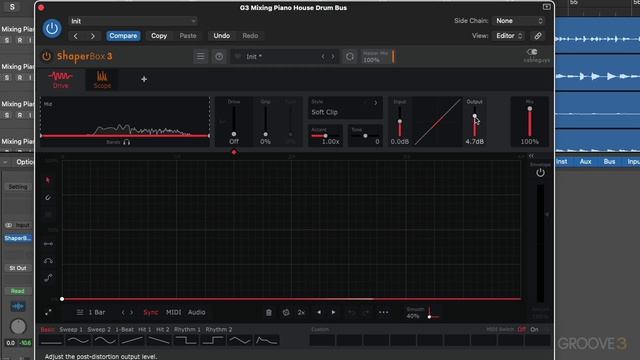This screenshot has height=360, width=640.
Task: Collapse the envelope panel double-arrow icon
Action: [x=531, y=156]
